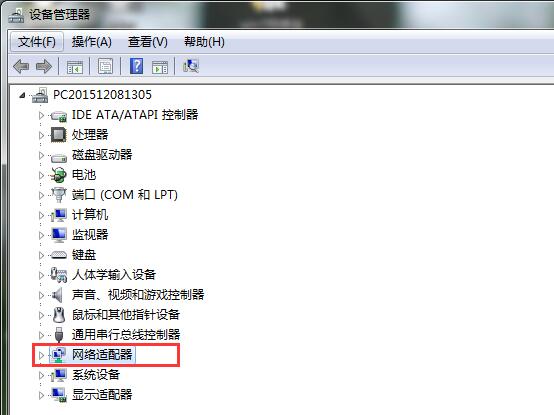This screenshot has height=415, width=554.
Task: Click the Scan for hardware changes icon
Action: [191, 66]
